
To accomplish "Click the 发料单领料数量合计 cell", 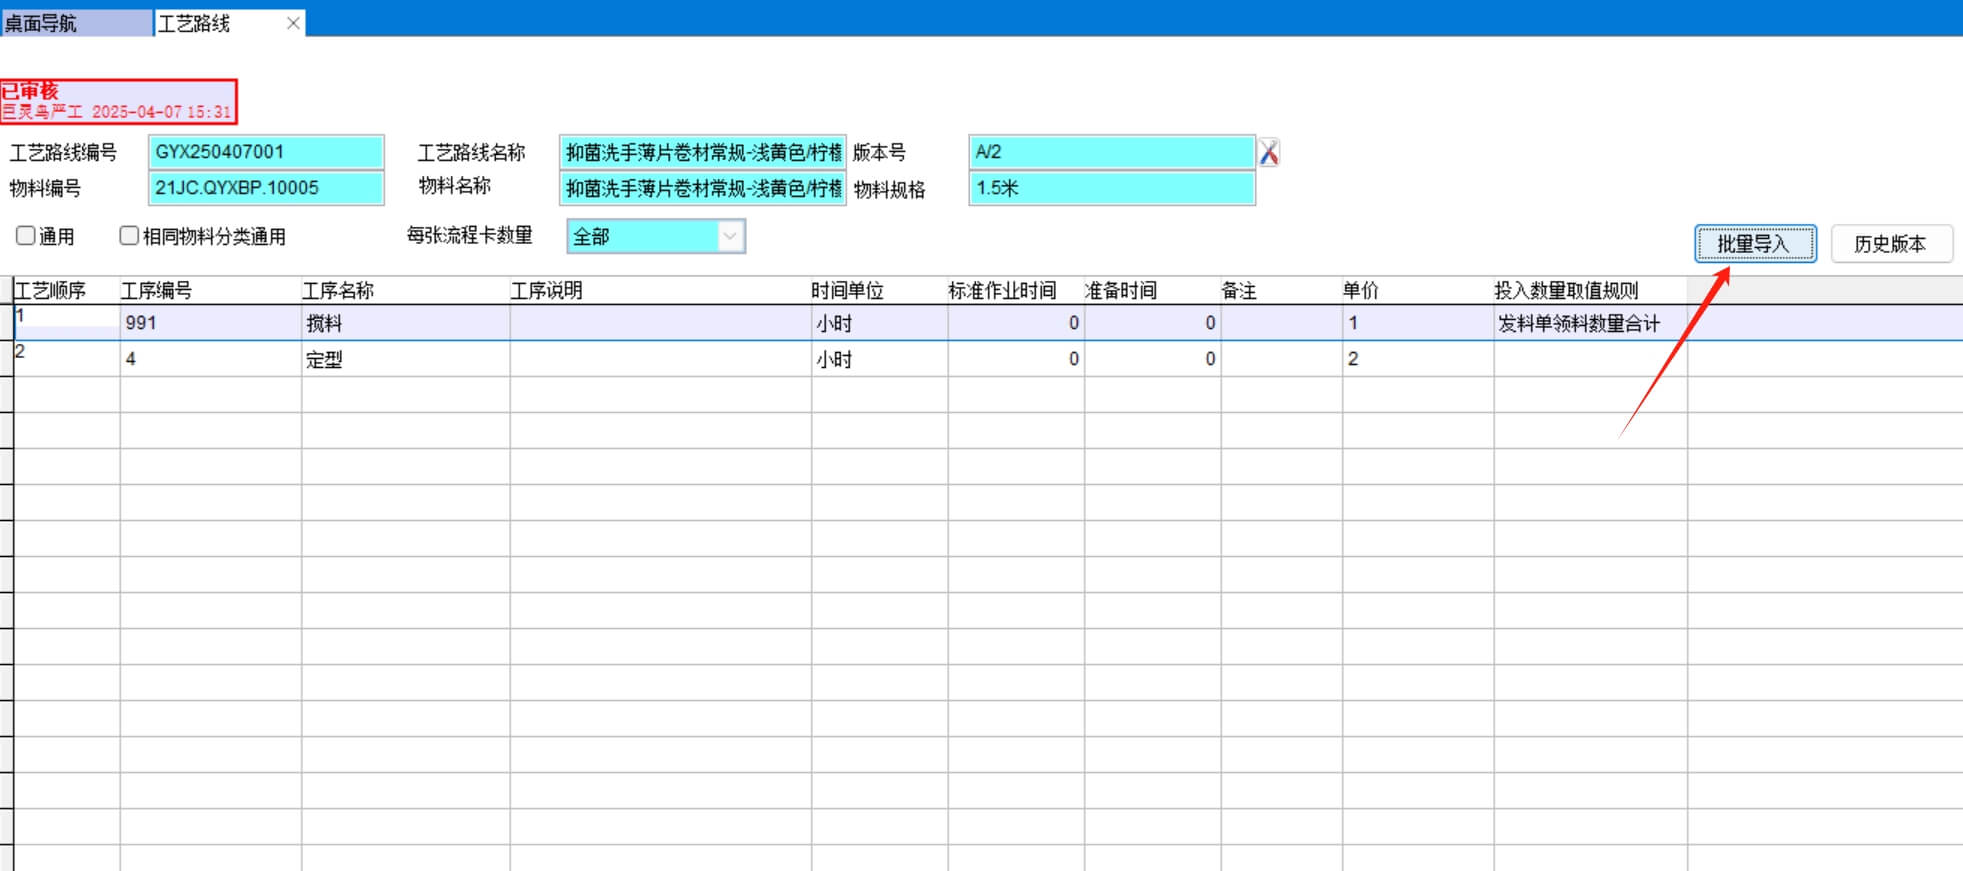I will (1588, 323).
